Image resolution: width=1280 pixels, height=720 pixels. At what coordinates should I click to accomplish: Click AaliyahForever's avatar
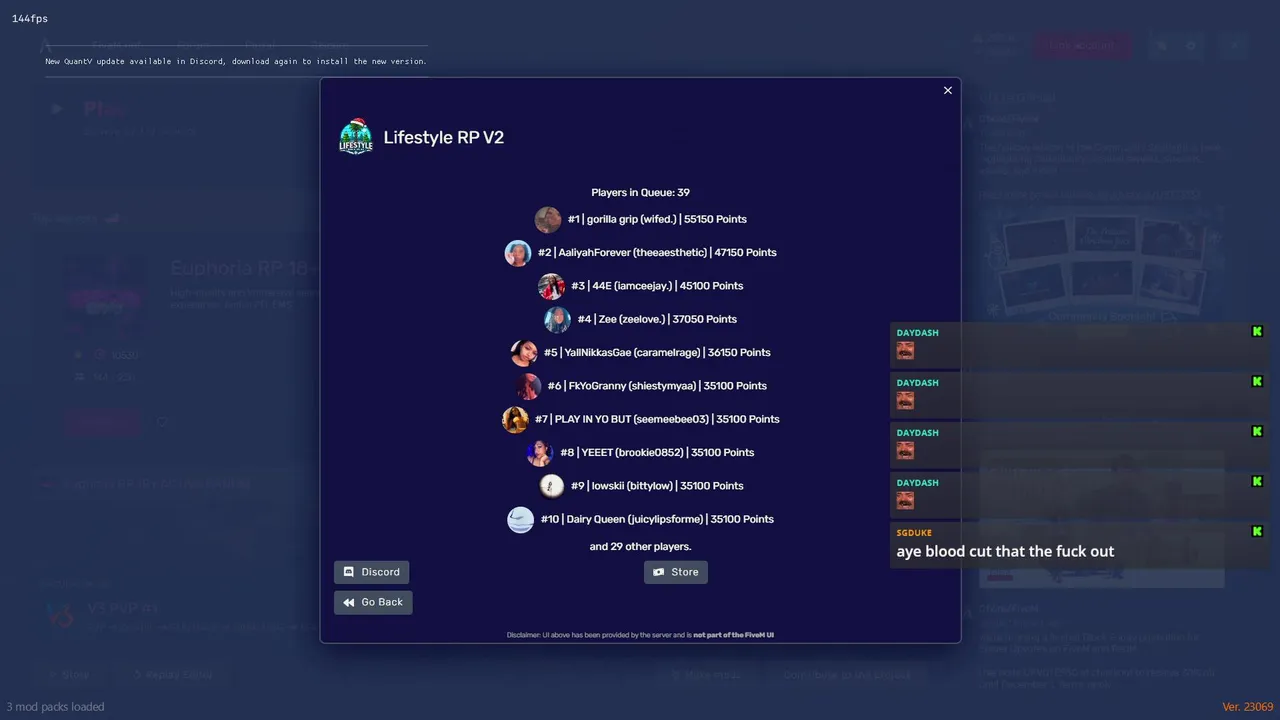click(518, 252)
